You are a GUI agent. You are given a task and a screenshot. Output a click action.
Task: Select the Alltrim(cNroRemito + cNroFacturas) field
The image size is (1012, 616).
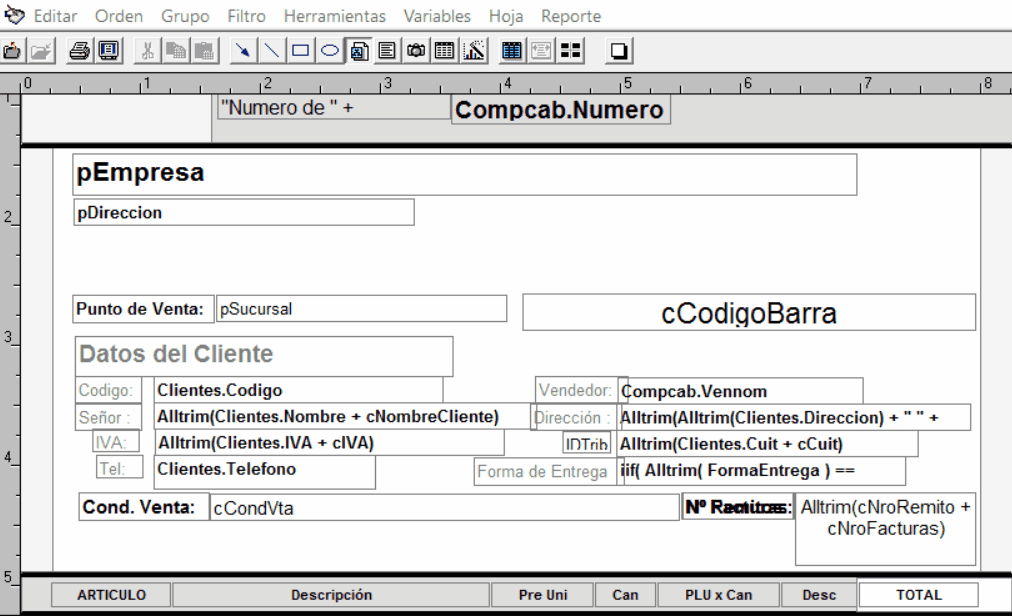[x=886, y=529]
